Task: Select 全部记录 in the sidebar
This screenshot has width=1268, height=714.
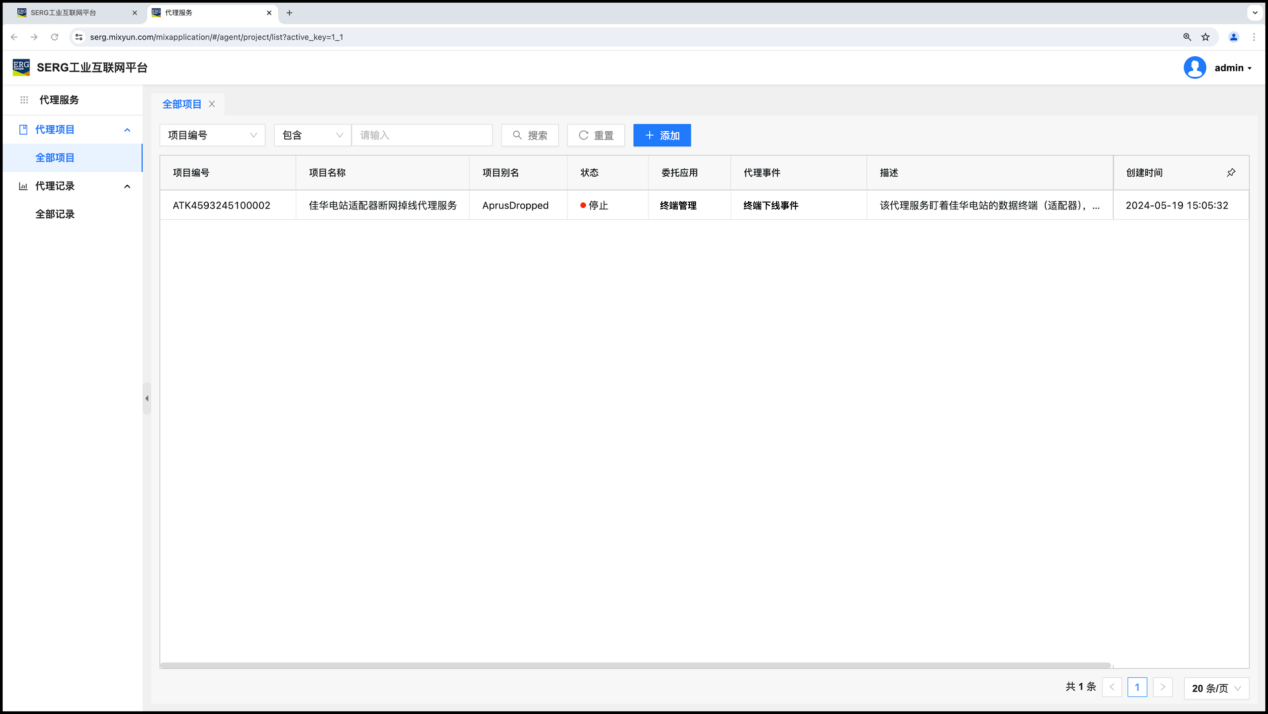Action: tap(55, 214)
